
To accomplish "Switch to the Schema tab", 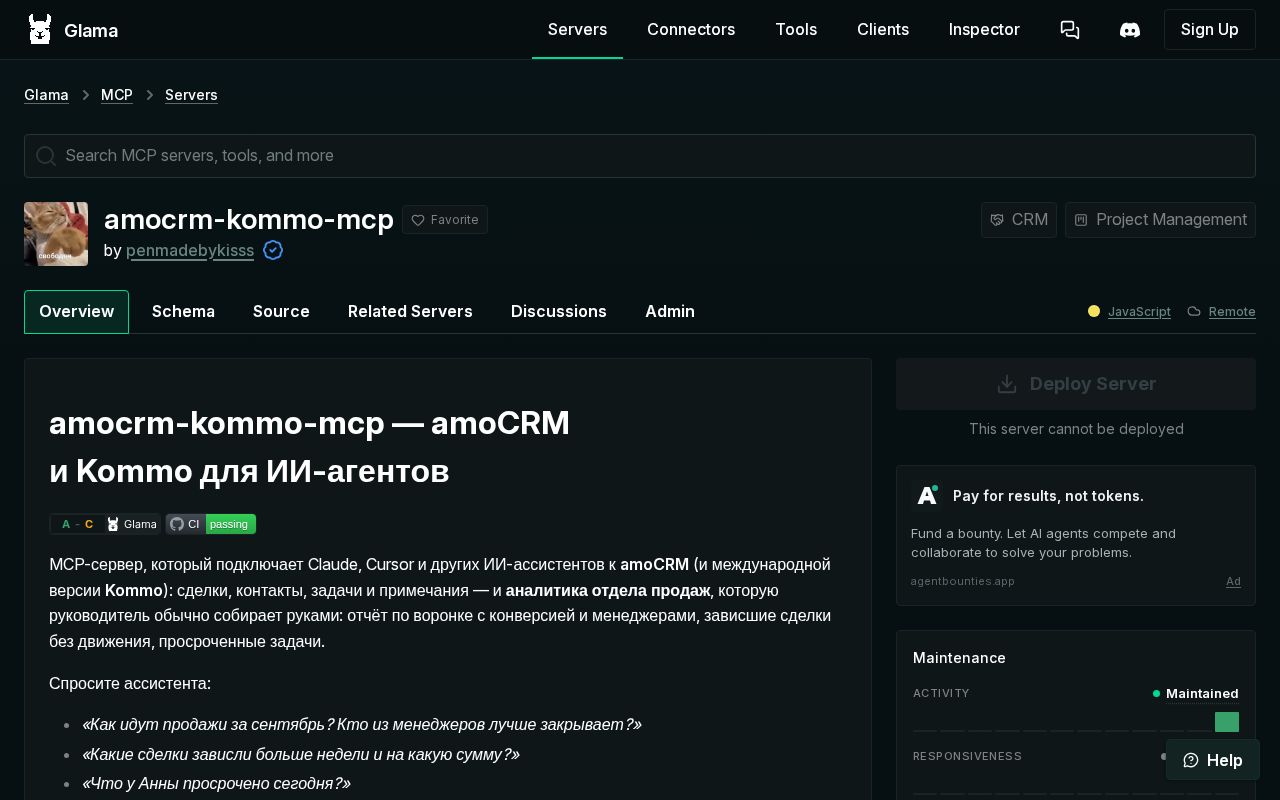I will click(183, 312).
